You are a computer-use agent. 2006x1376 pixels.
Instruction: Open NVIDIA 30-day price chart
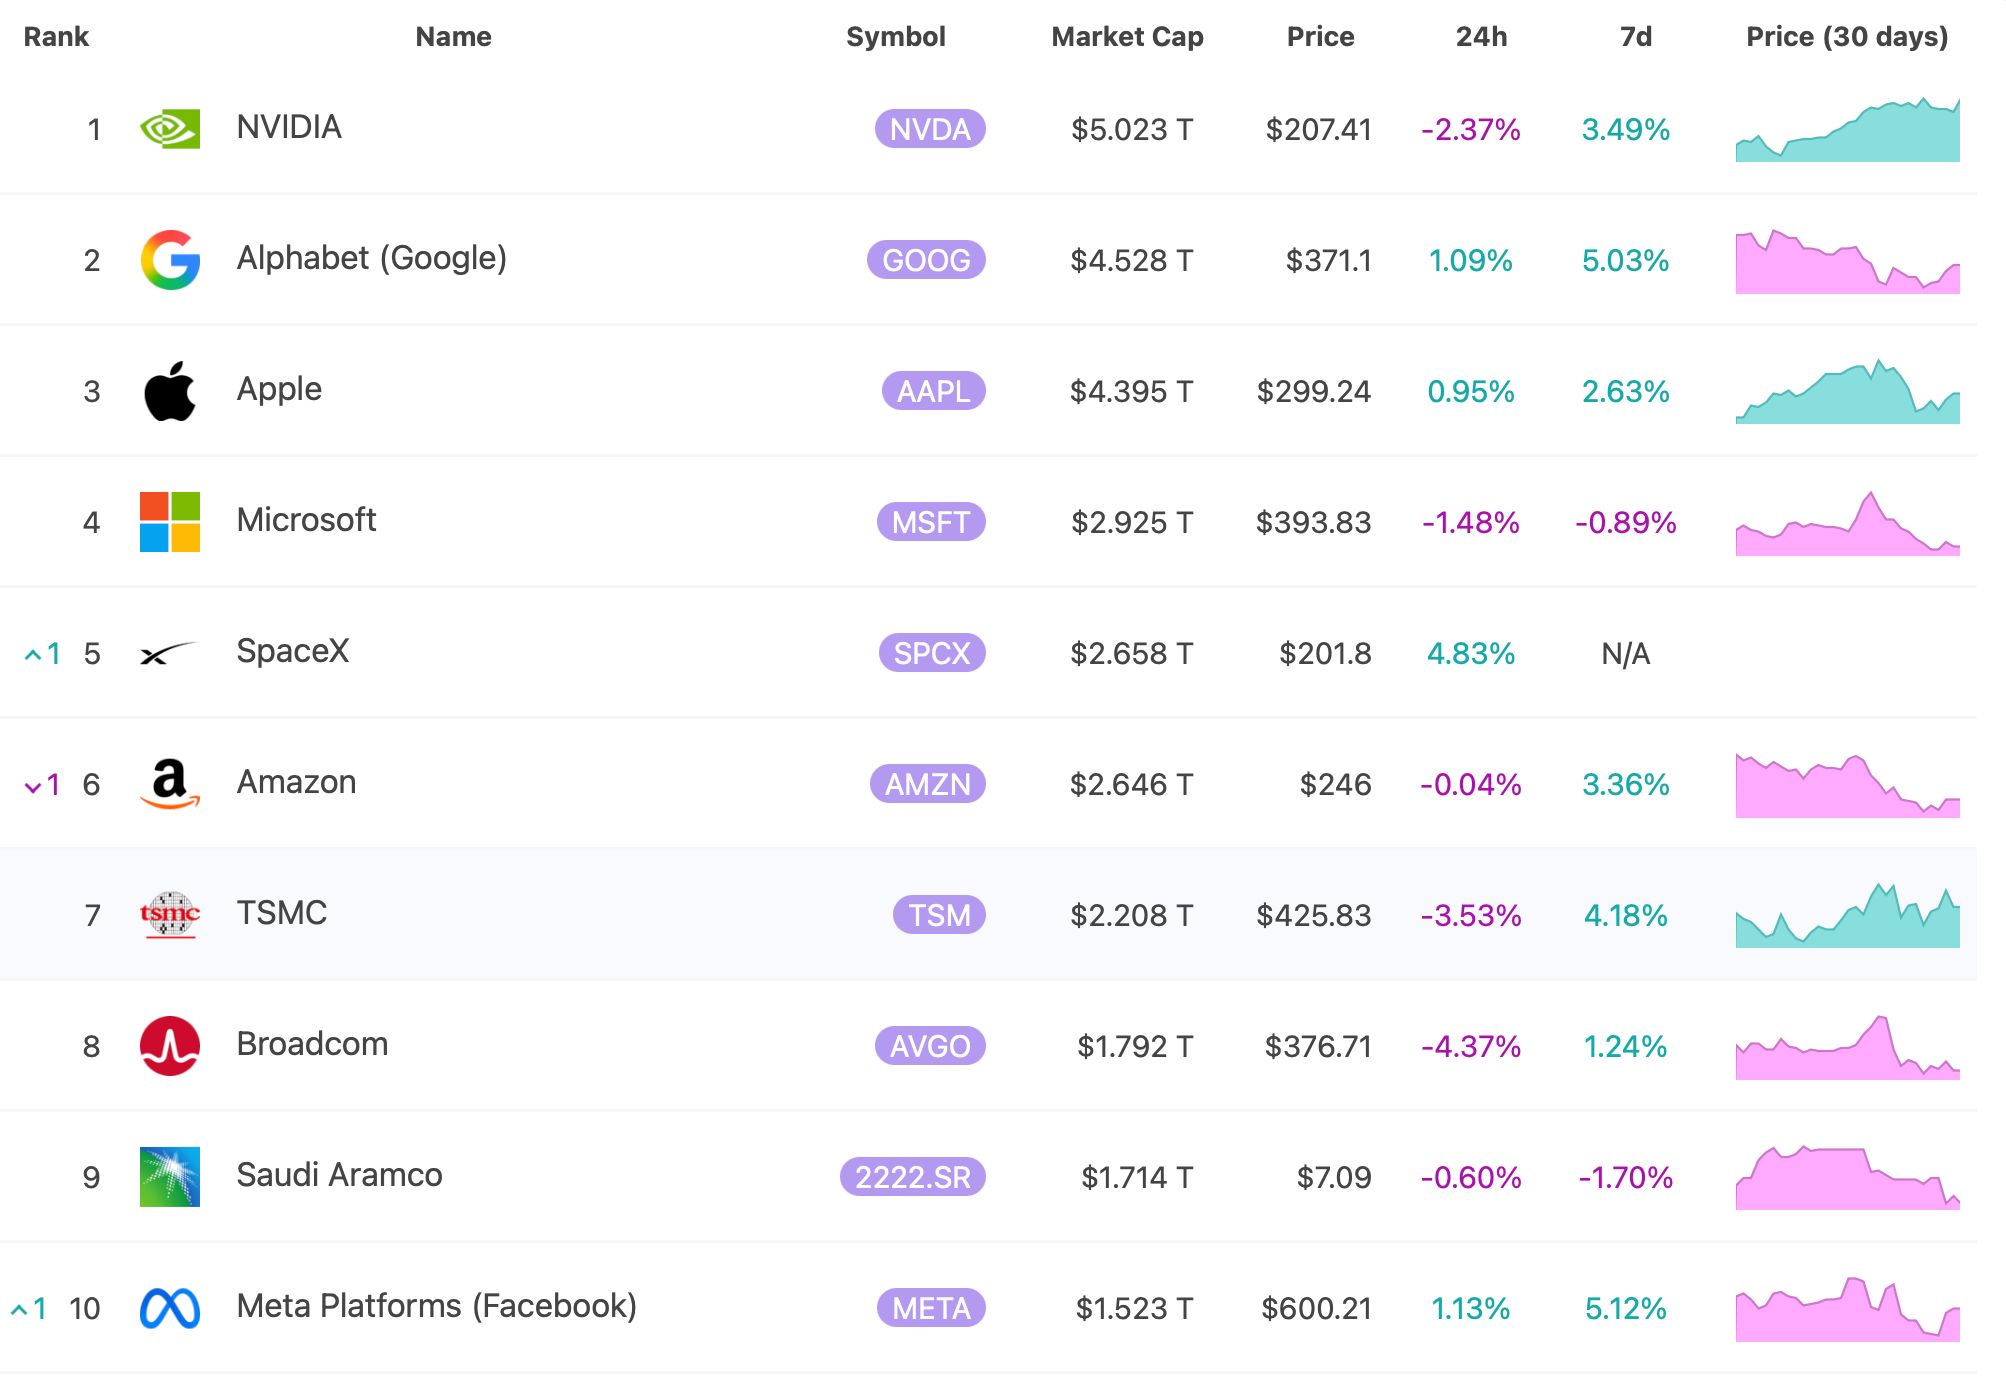[1847, 129]
